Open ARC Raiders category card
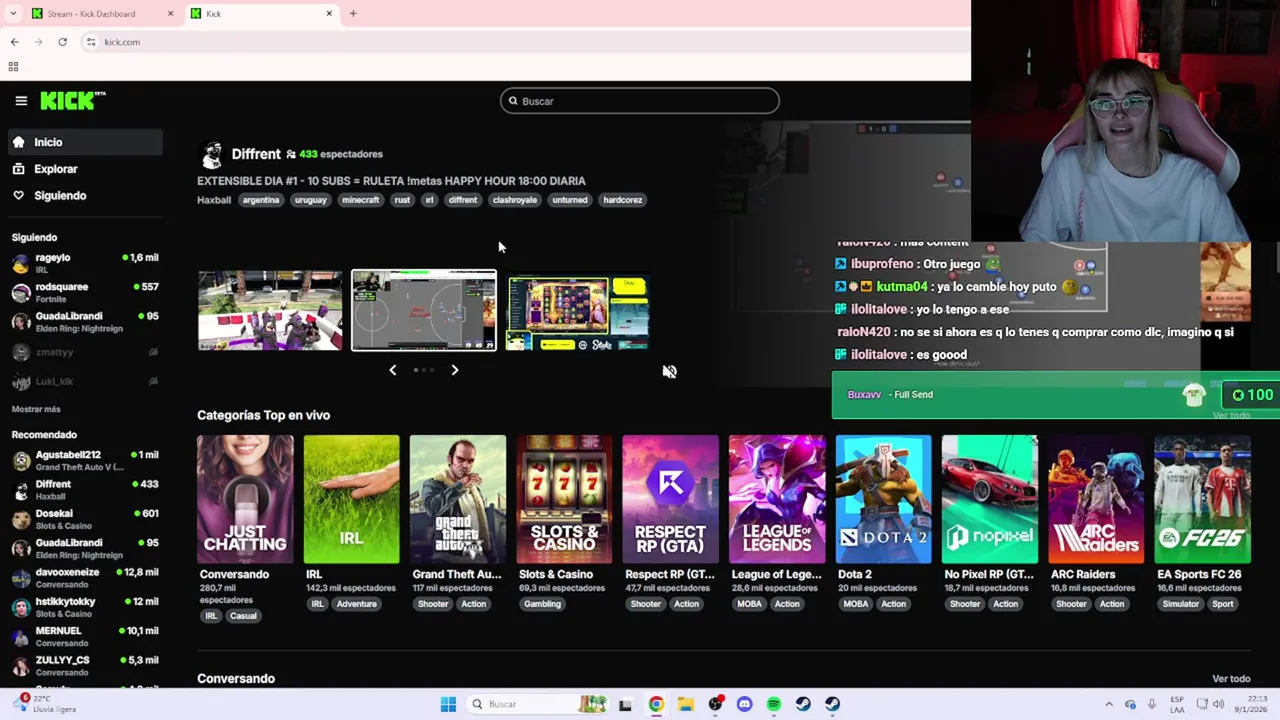Image resolution: width=1280 pixels, height=720 pixels. pos(1096,499)
